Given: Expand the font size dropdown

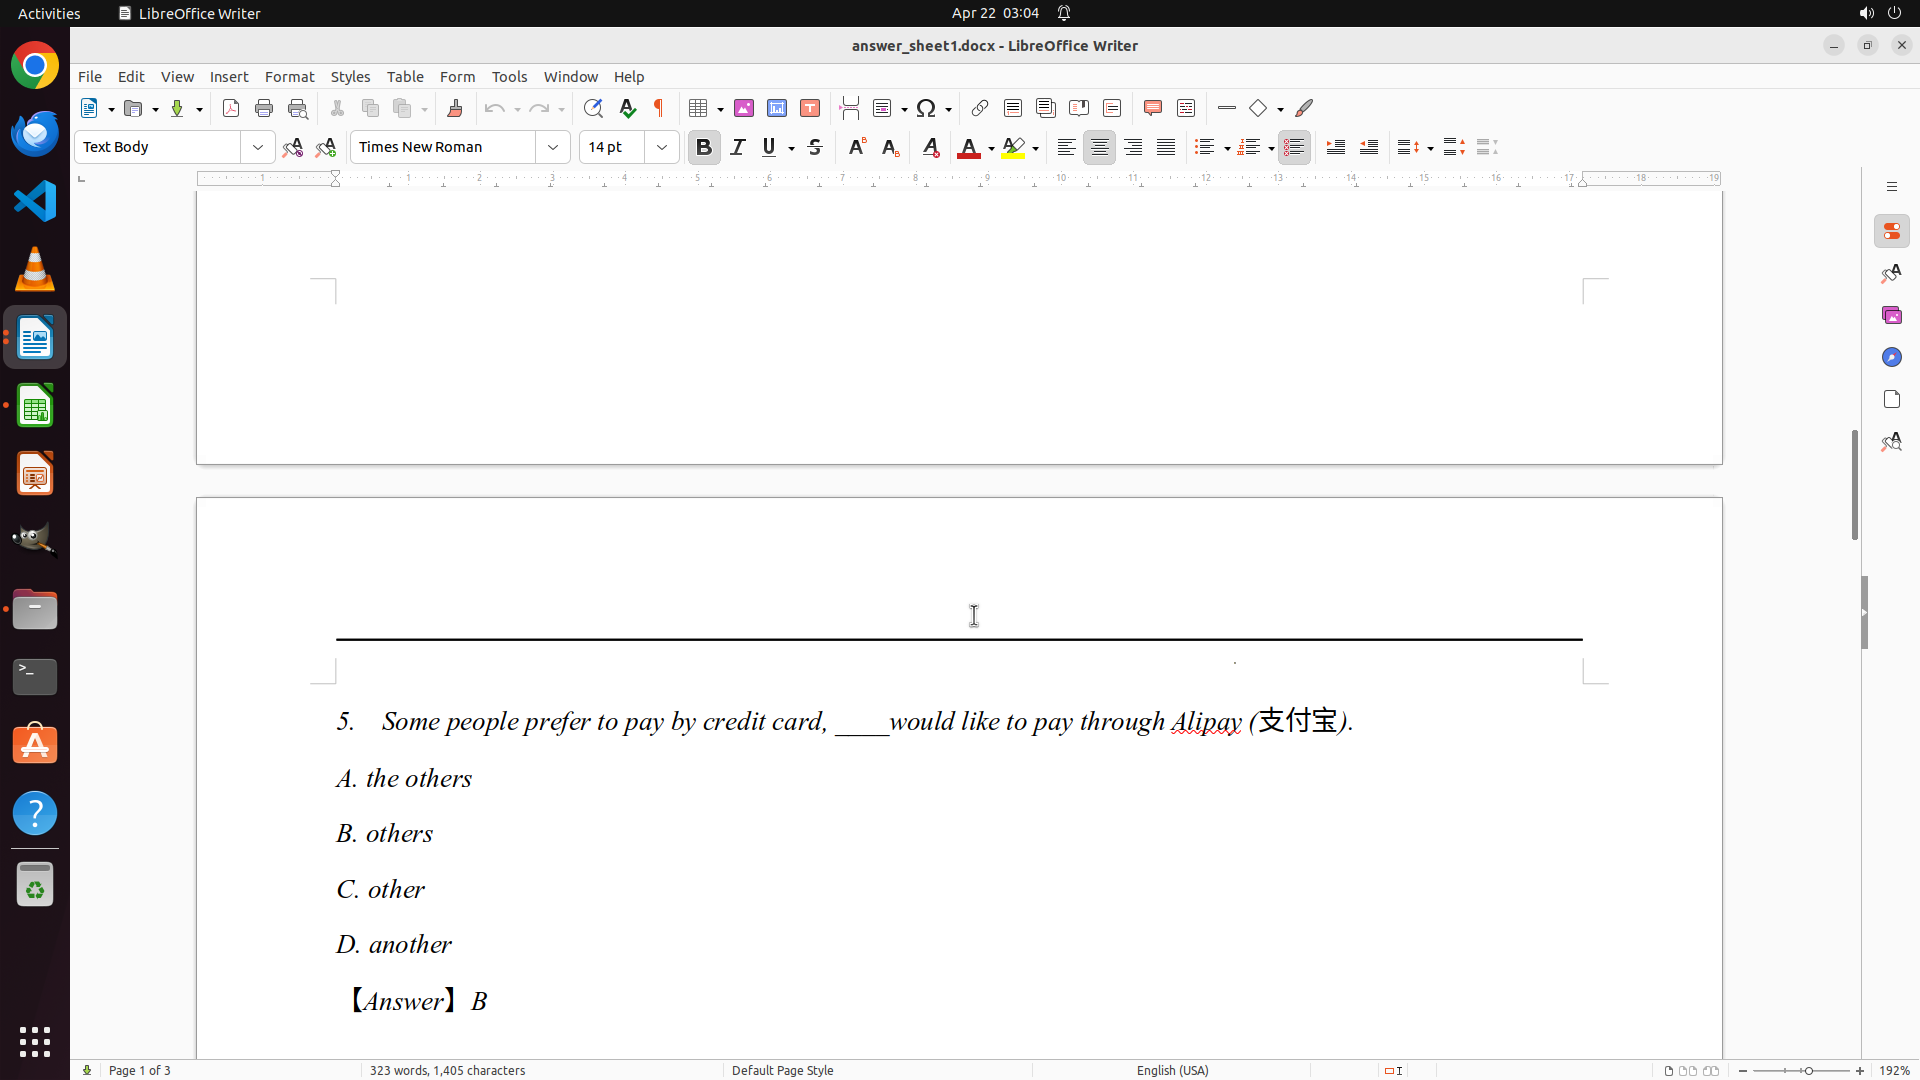Looking at the screenshot, I should click(662, 147).
